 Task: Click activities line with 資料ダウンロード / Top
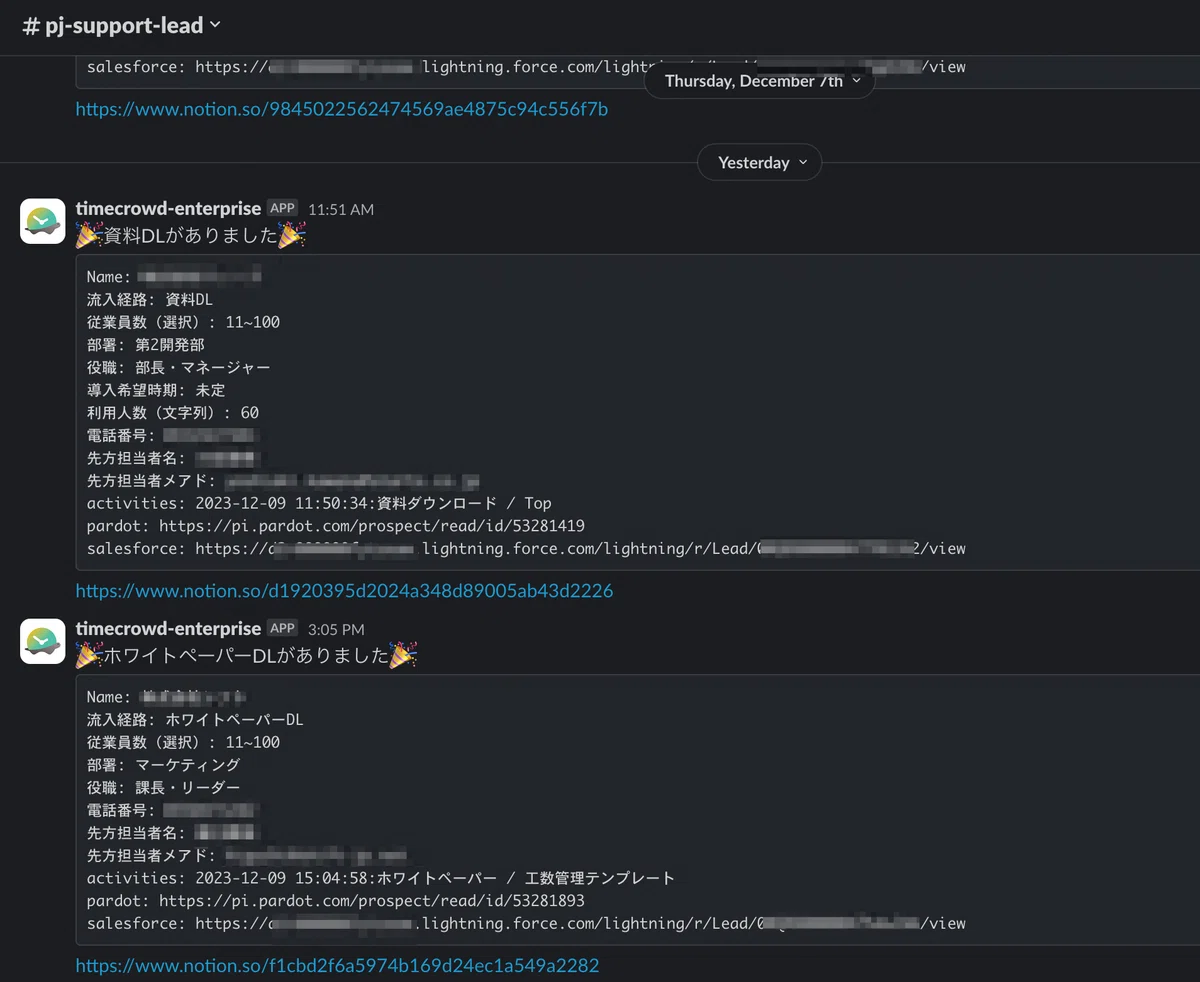[319, 503]
